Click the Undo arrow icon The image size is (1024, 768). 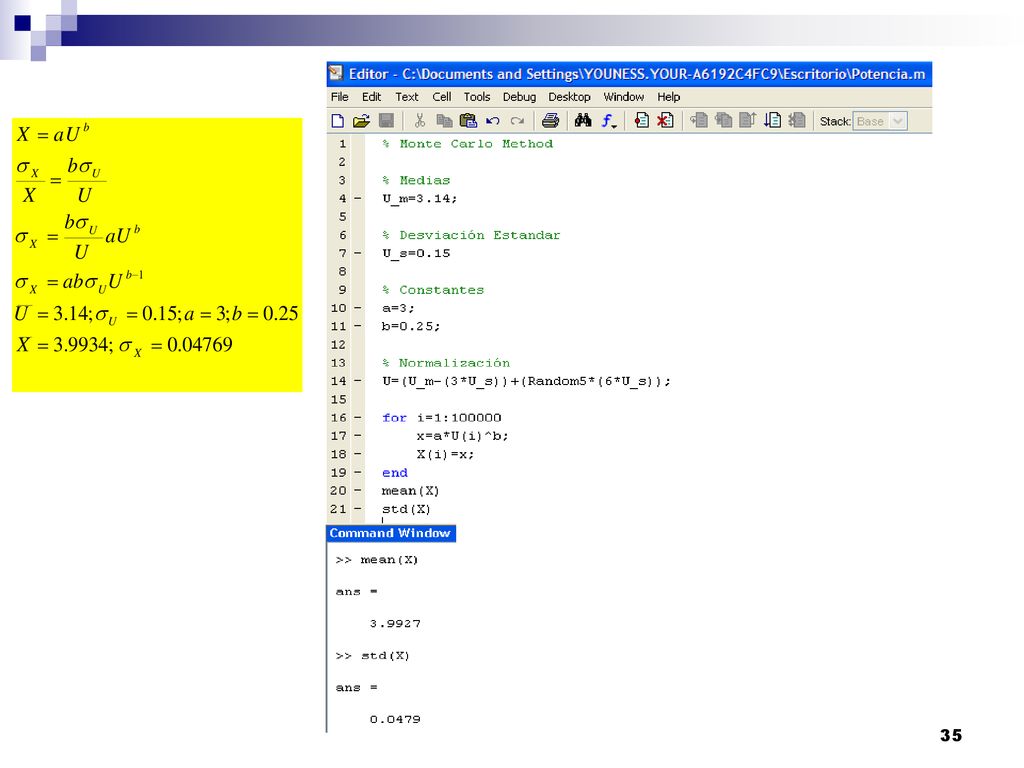pos(493,121)
